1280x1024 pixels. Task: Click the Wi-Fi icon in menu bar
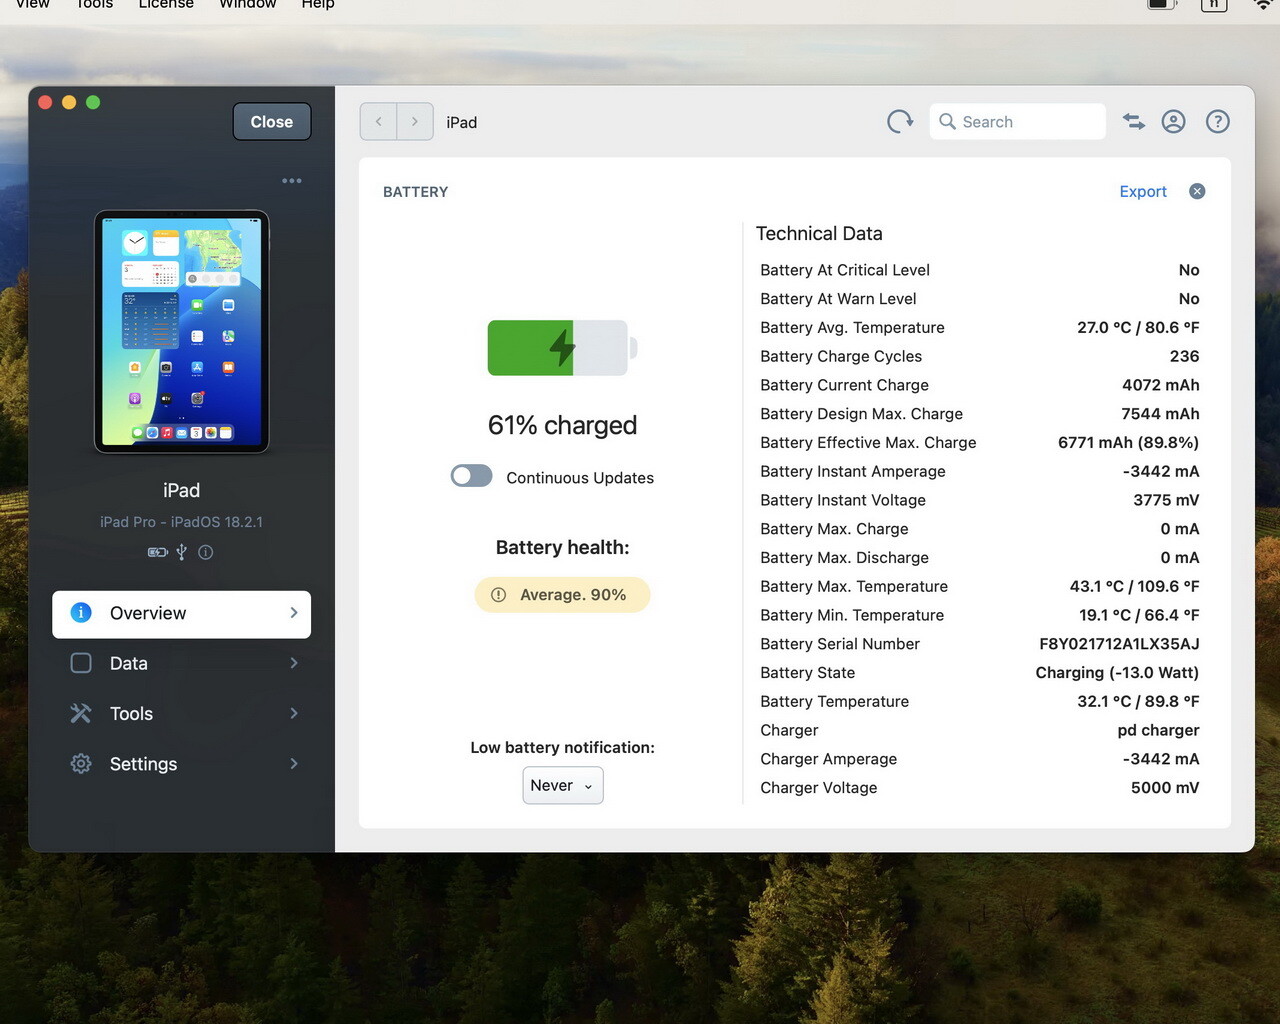1264,4
